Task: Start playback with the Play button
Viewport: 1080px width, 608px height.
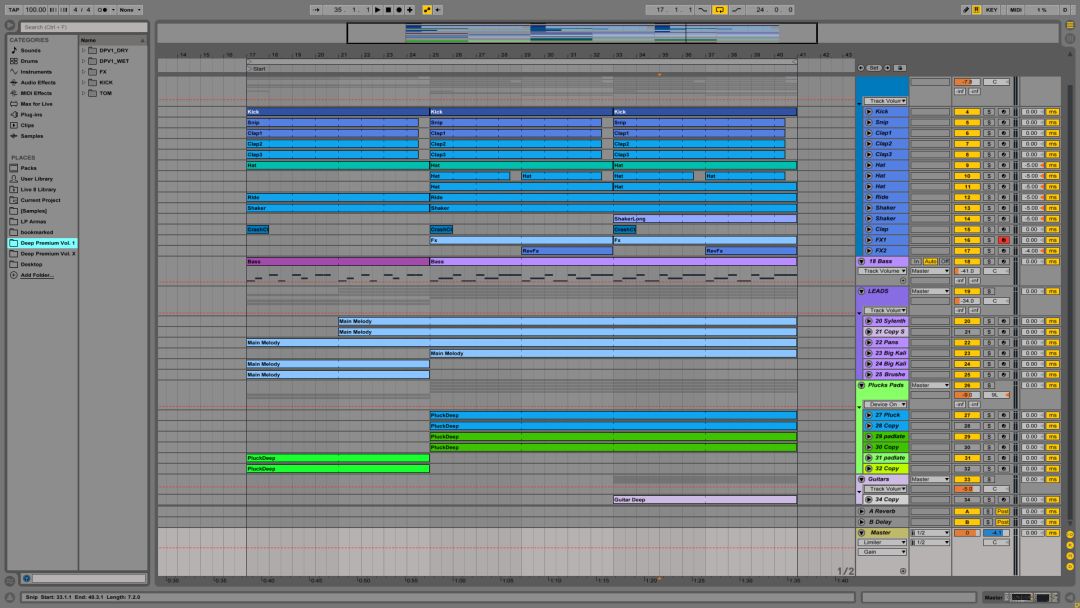Action: coord(377,10)
